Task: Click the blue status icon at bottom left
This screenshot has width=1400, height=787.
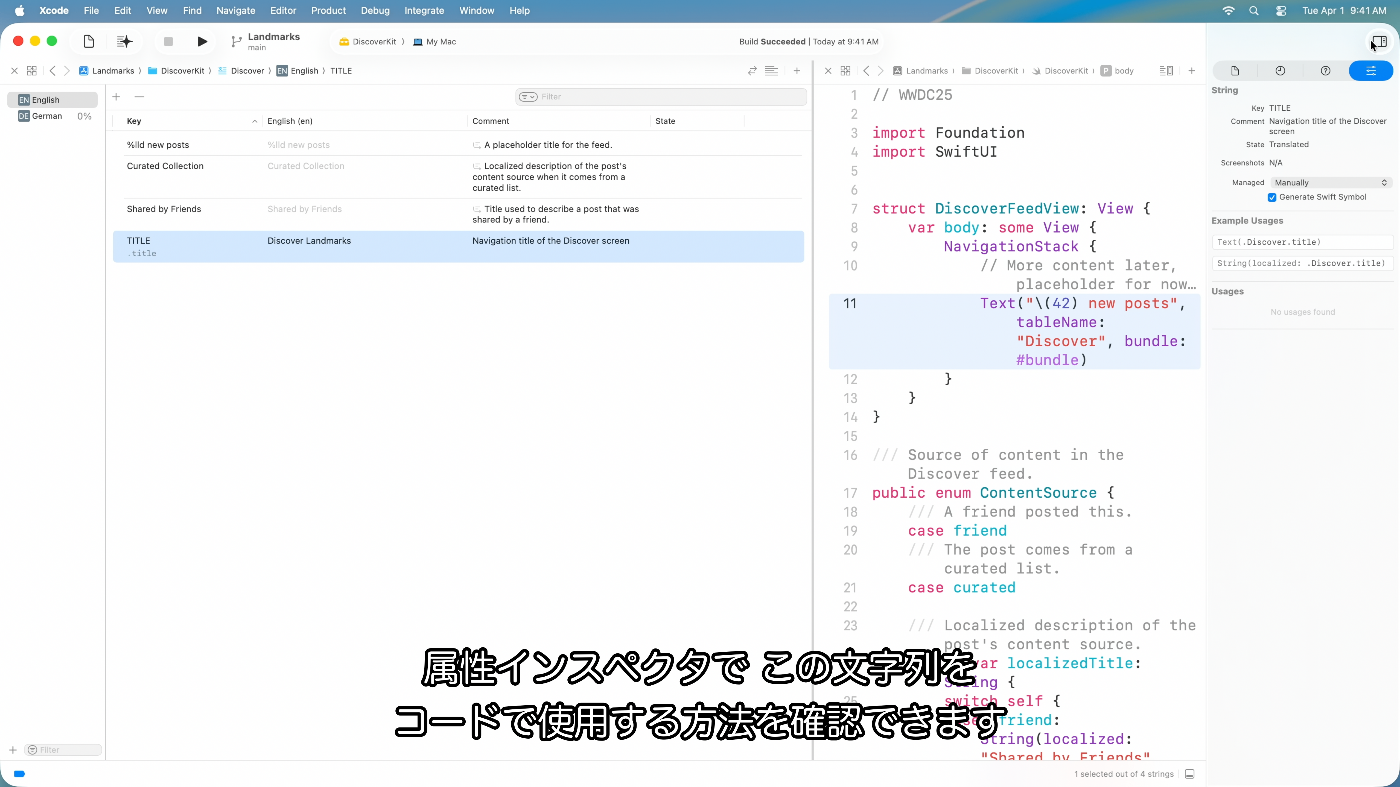Action: click(19, 774)
